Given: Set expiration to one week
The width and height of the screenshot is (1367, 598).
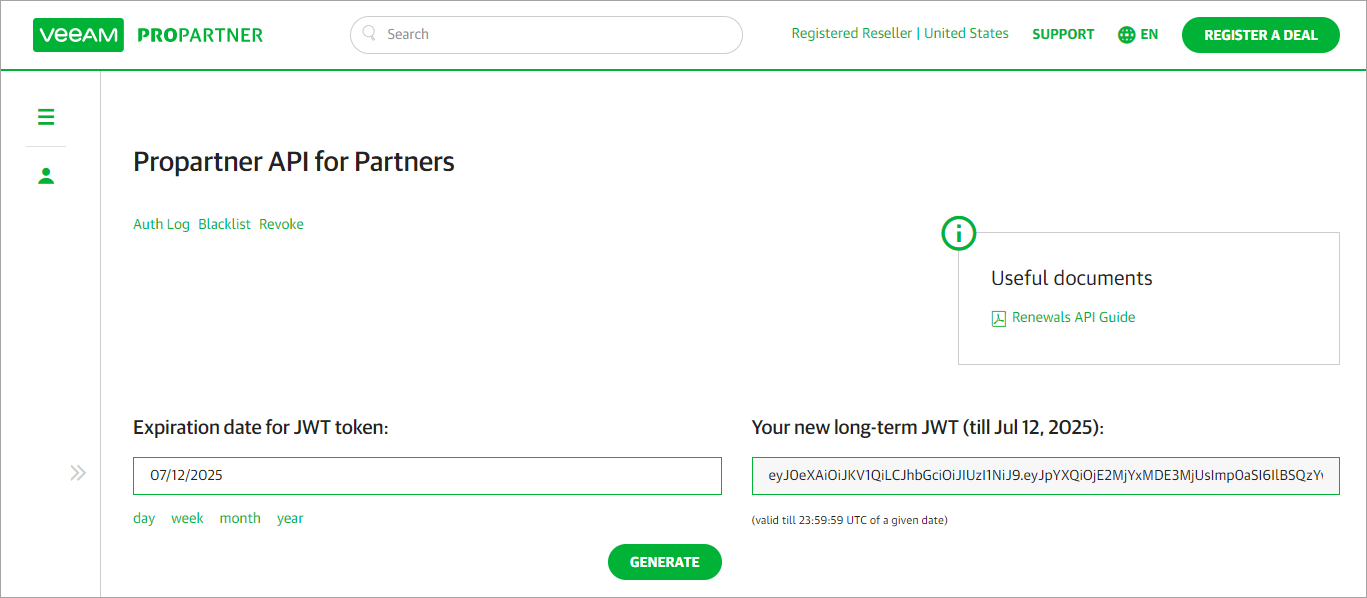Looking at the screenshot, I should click(187, 518).
